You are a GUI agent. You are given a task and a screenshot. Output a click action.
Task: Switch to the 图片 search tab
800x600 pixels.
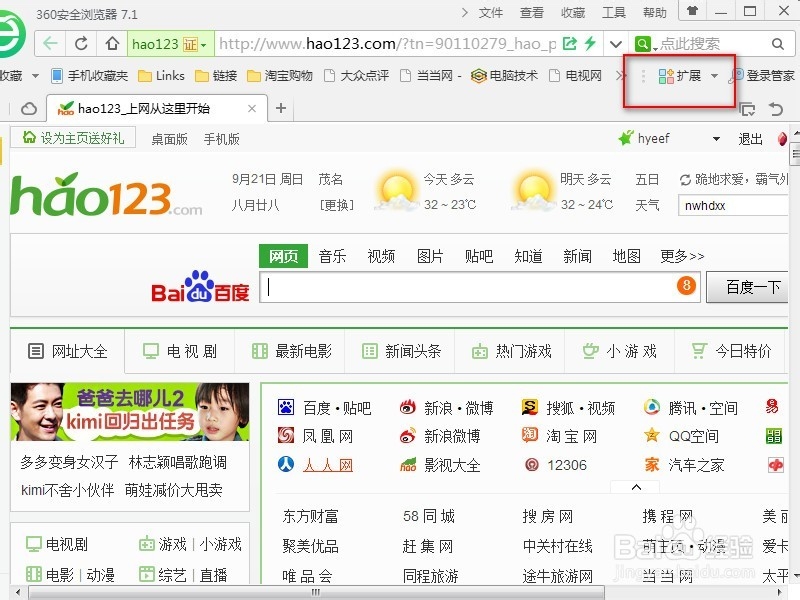pos(430,256)
